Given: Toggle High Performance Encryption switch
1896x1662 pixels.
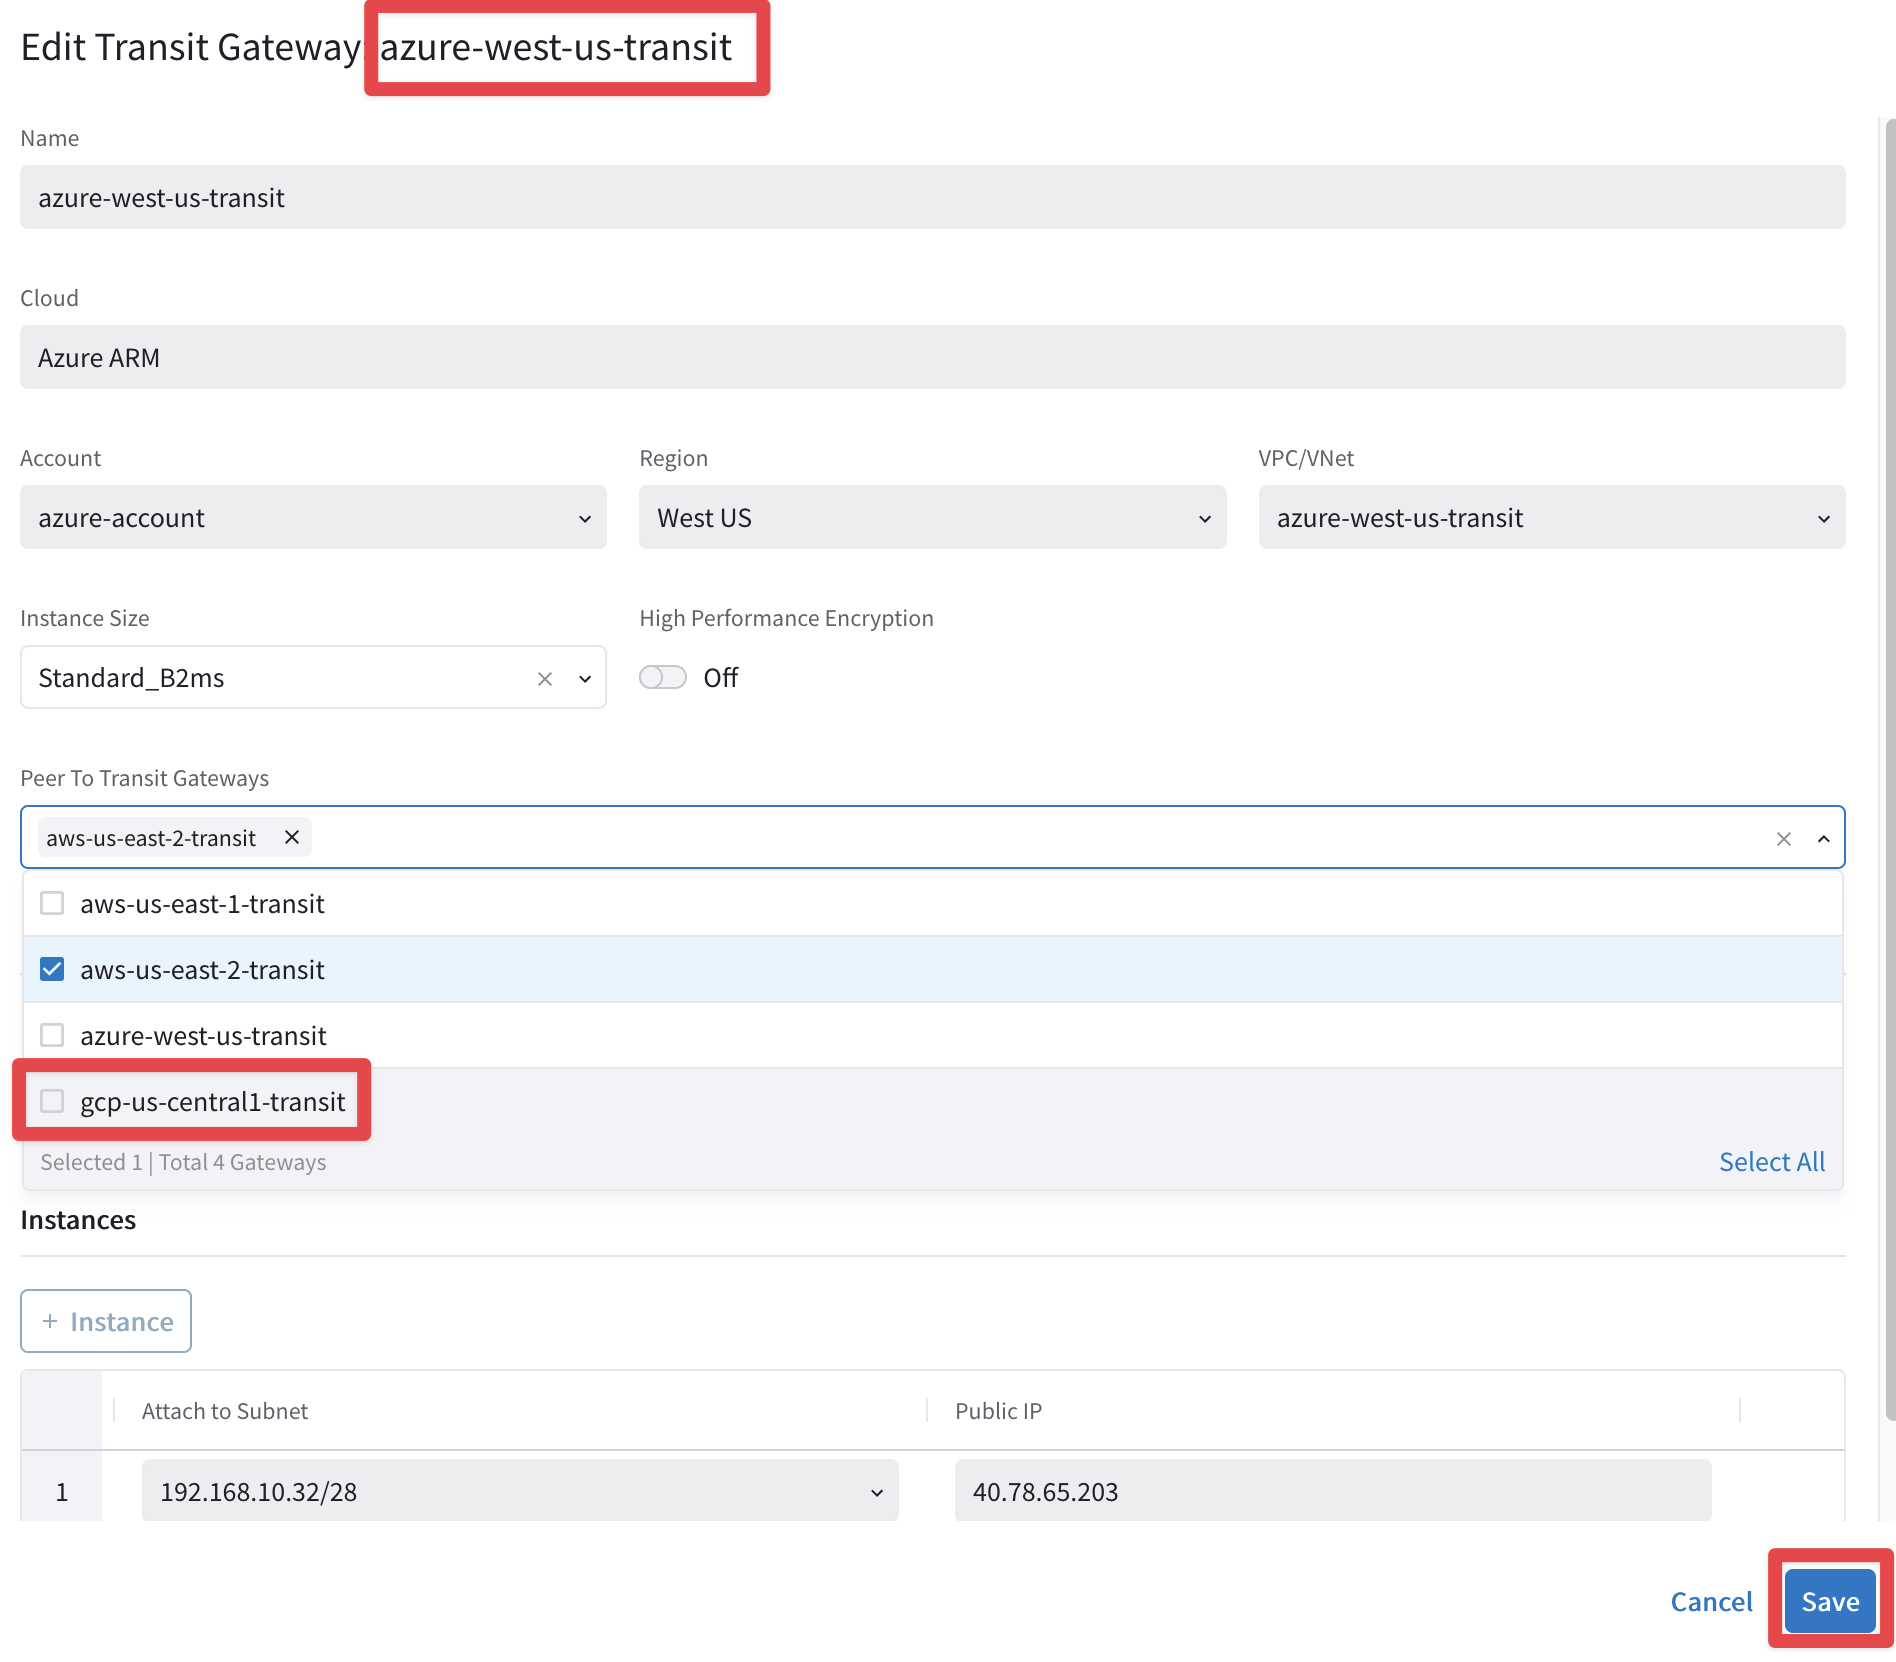Looking at the screenshot, I should tap(663, 677).
